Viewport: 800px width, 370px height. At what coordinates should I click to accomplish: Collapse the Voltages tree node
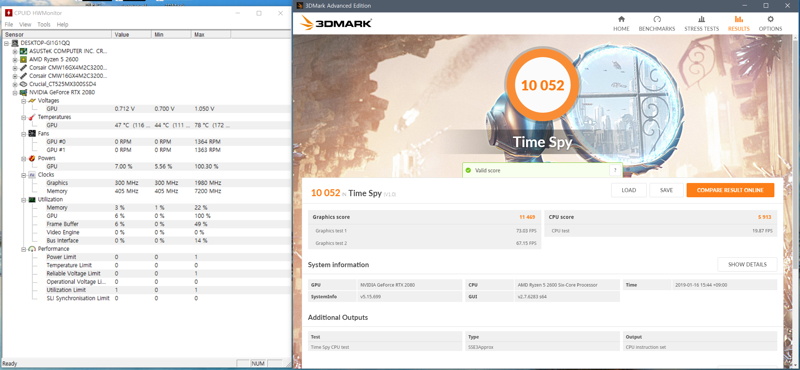point(23,101)
